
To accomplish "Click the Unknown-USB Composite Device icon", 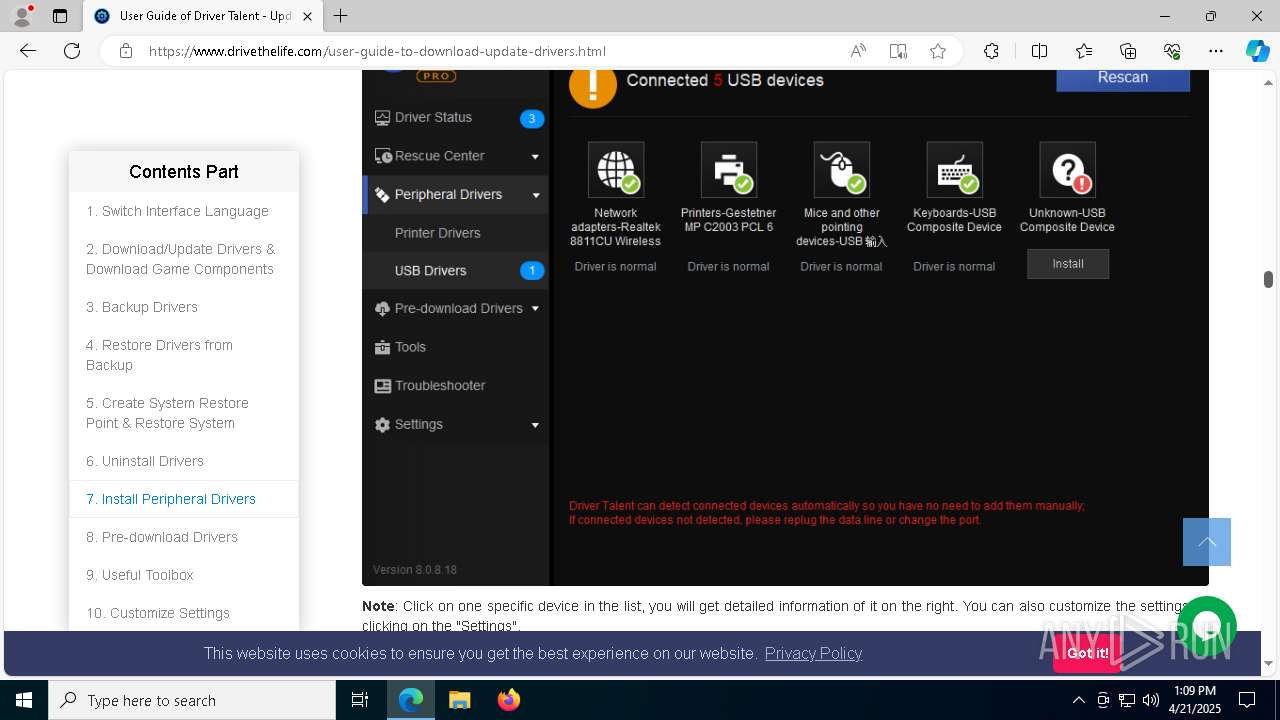I will (x=1068, y=169).
